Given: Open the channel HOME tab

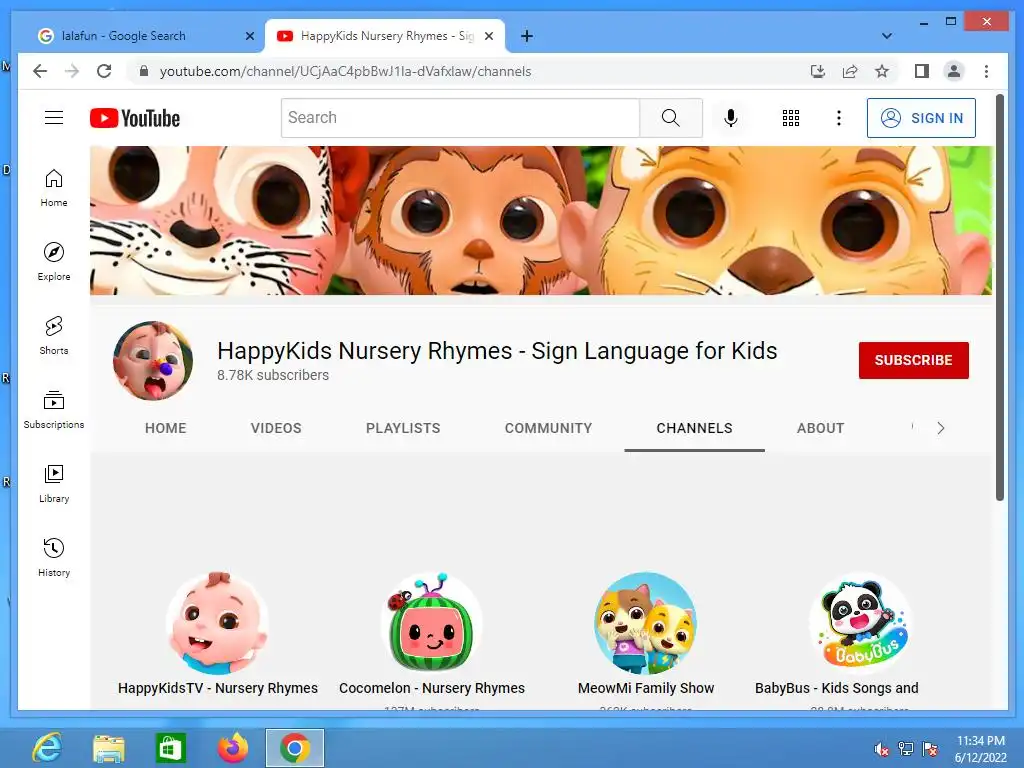Looking at the screenshot, I should [166, 428].
